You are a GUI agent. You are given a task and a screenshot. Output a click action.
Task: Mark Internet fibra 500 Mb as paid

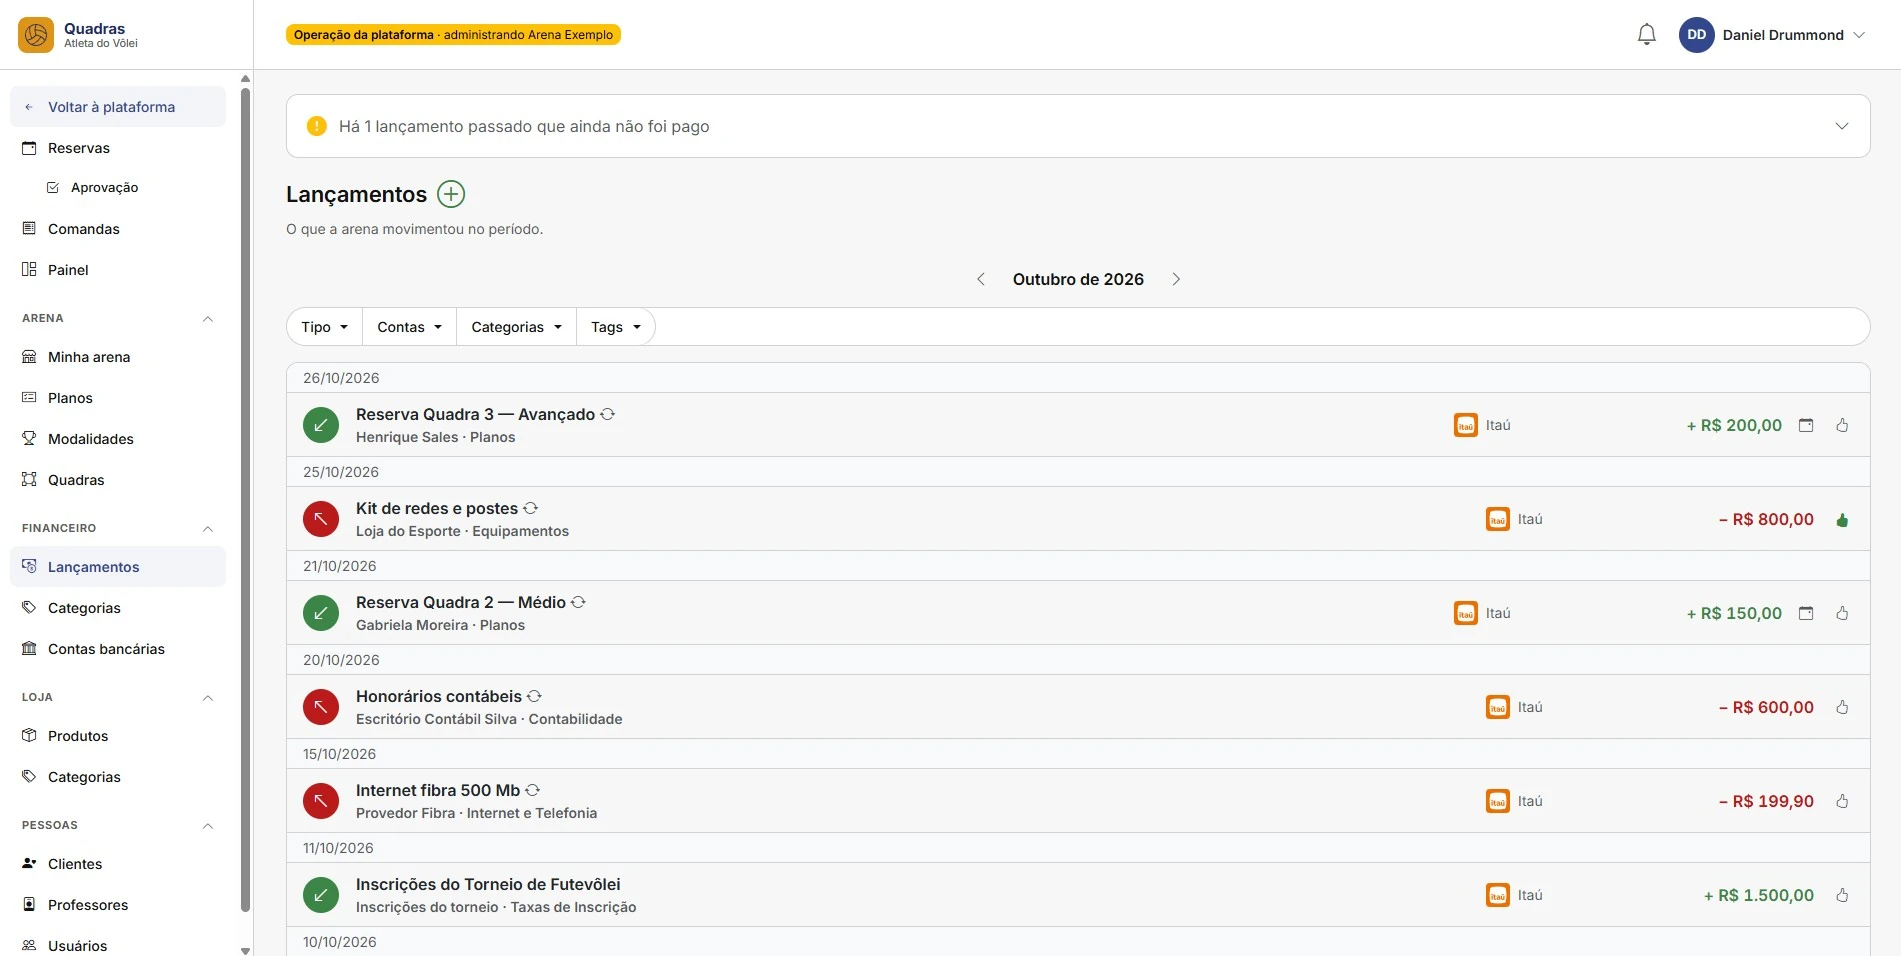[1842, 801]
